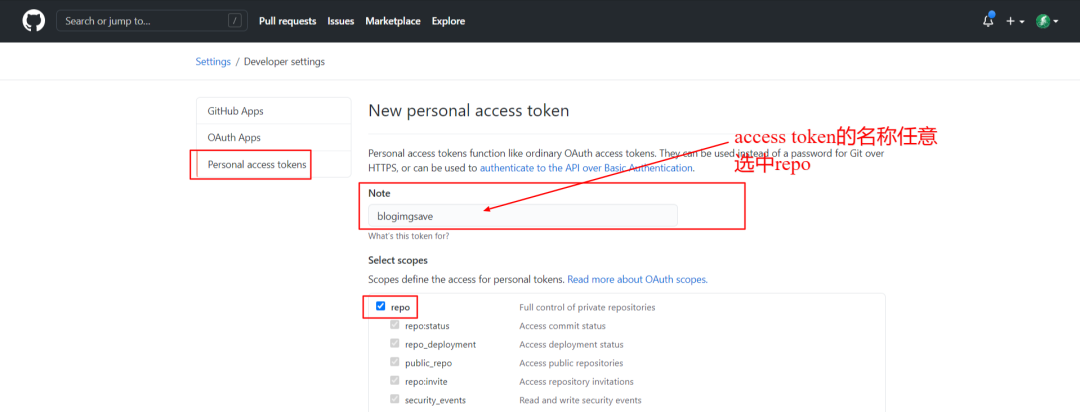This screenshot has height=412, width=1080.
Task: Toggle the repo_deployment checkbox
Action: point(395,344)
